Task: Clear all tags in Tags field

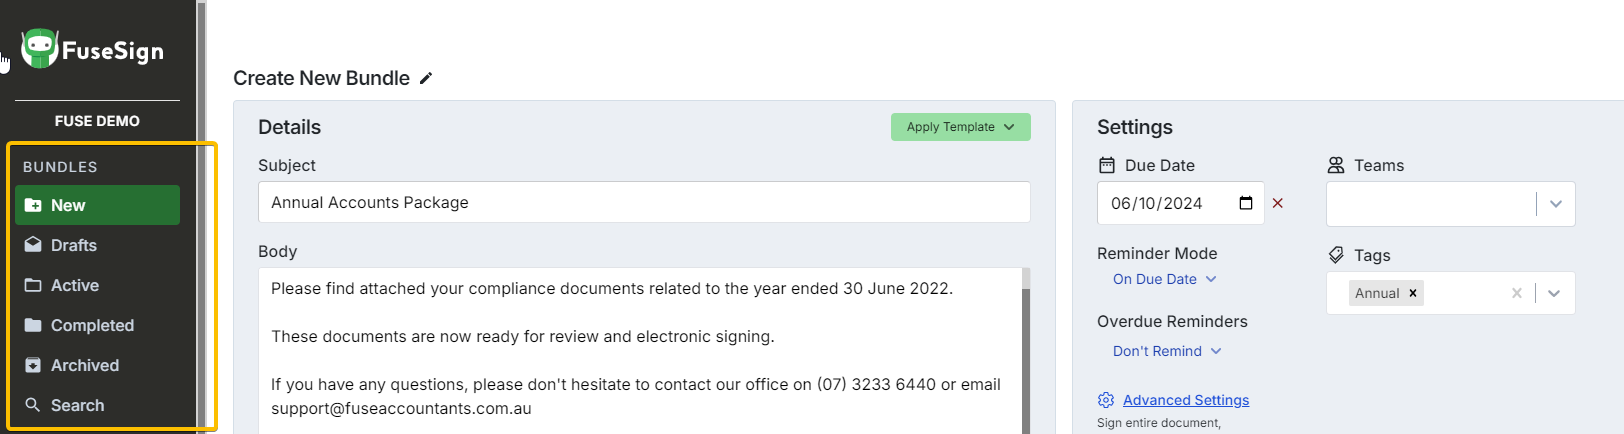Action: pyautogui.click(x=1517, y=293)
